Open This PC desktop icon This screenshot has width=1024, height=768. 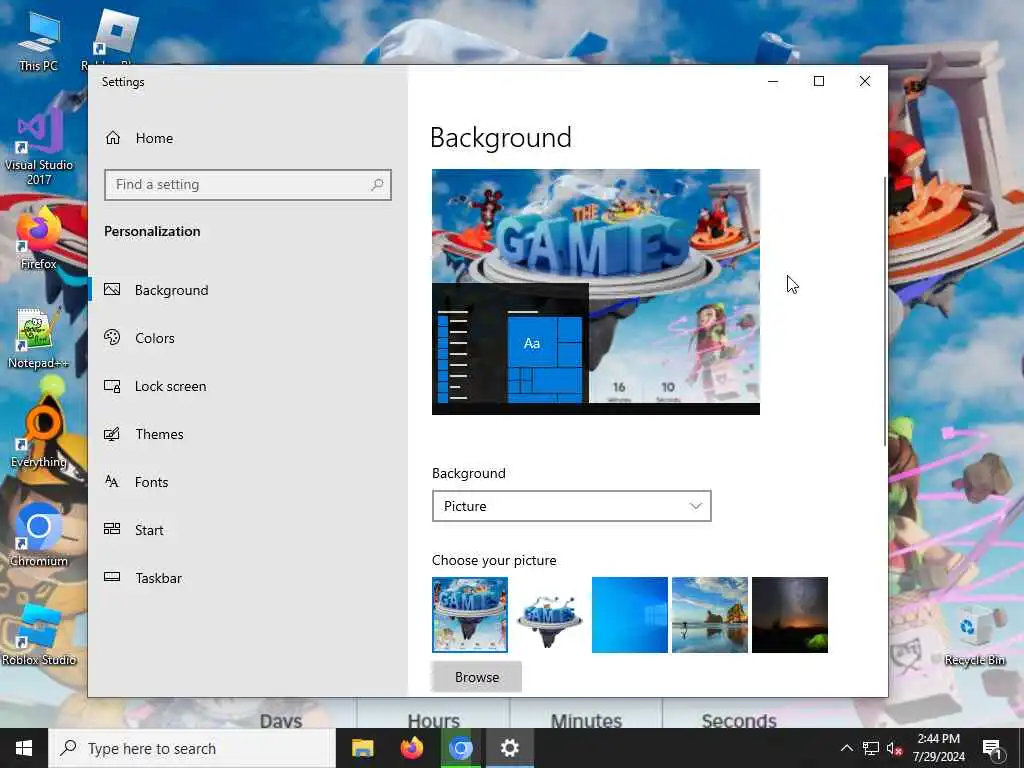point(38,40)
